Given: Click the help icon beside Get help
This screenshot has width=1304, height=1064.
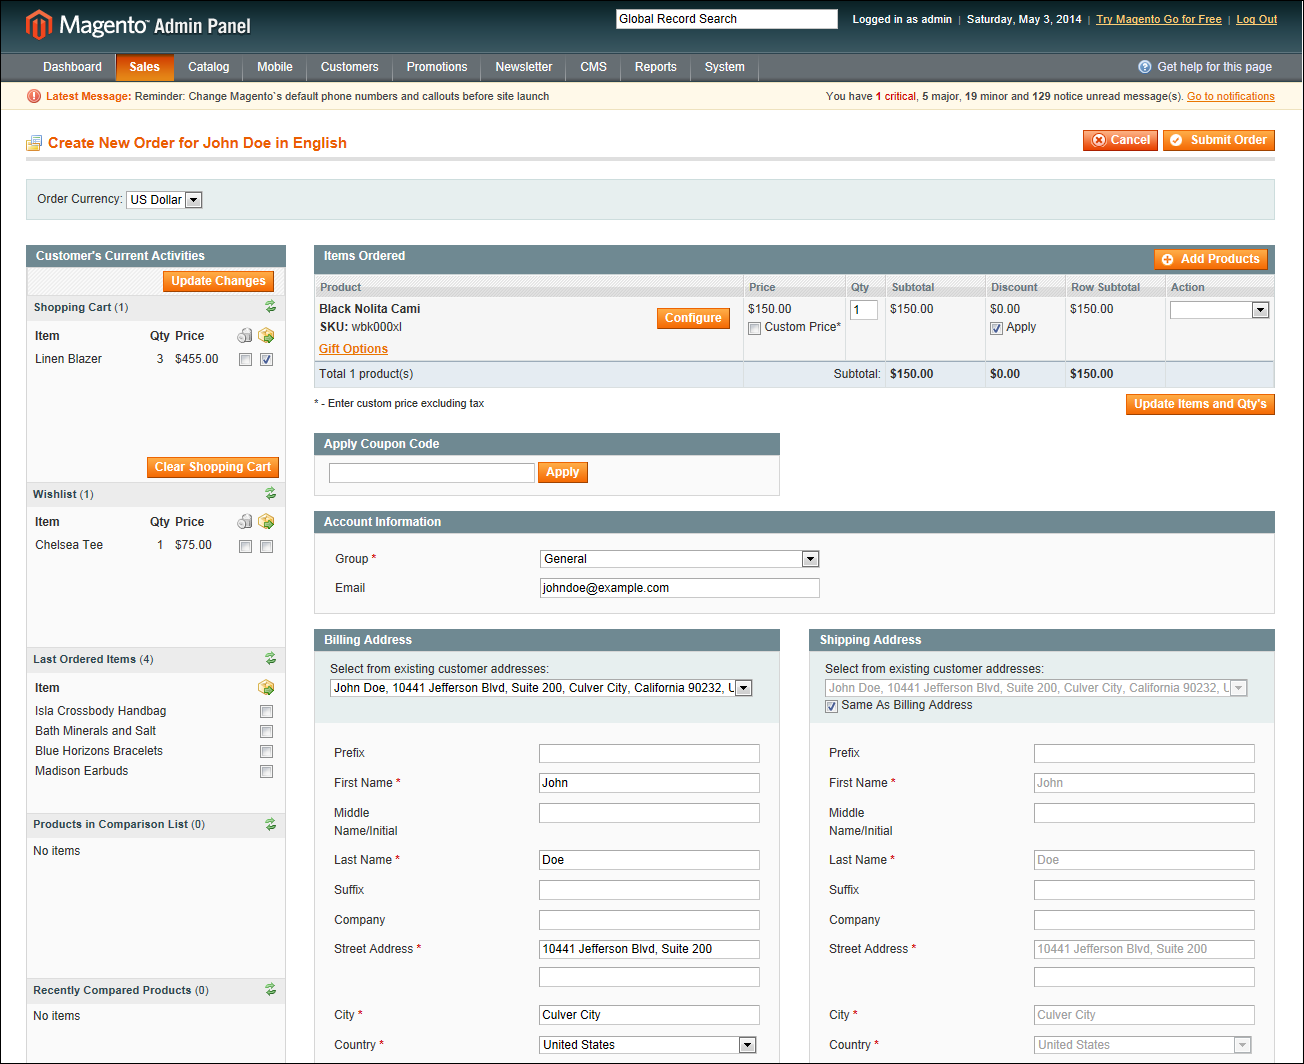Looking at the screenshot, I should click(1145, 67).
